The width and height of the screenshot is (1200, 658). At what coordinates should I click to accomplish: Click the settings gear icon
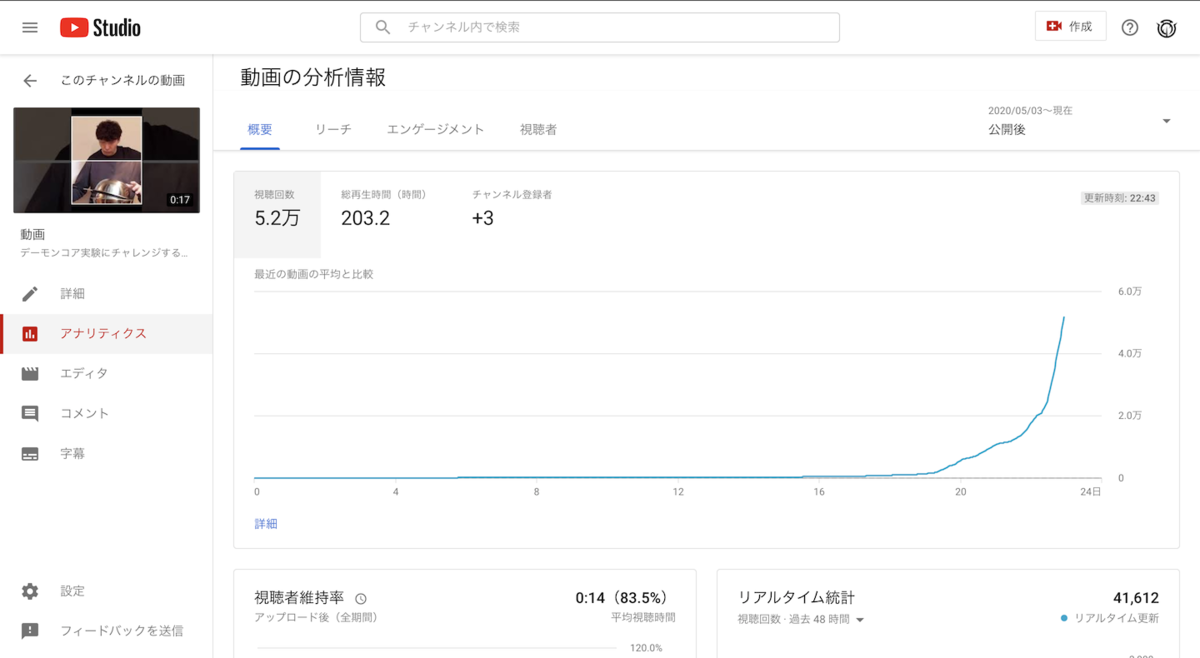tap(30, 591)
